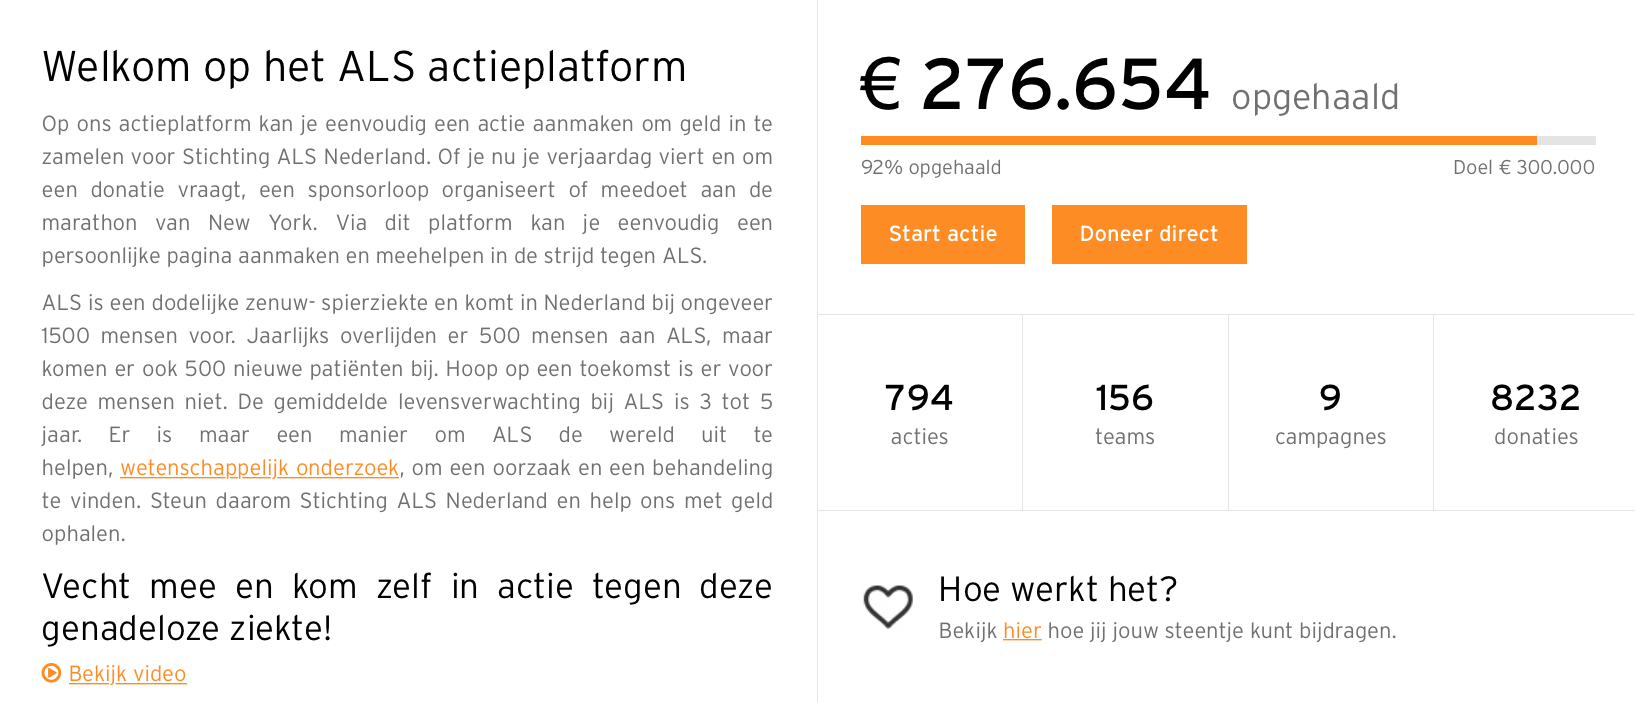Select the Doneer direct button
The height and width of the screenshot is (702, 1635).
tap(1149, 234)
